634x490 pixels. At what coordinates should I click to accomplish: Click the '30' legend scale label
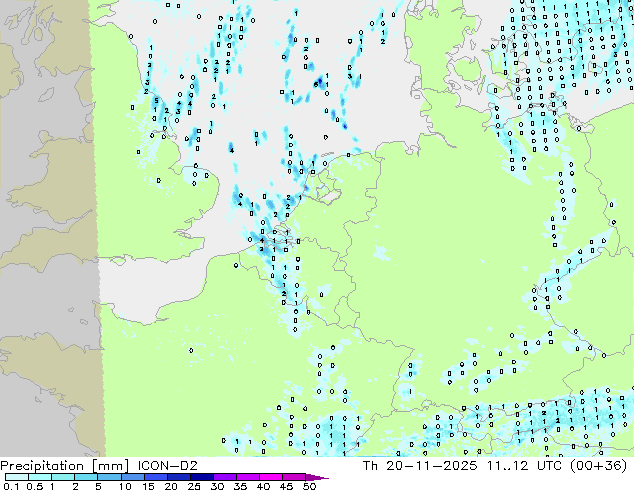click(217, 486)
